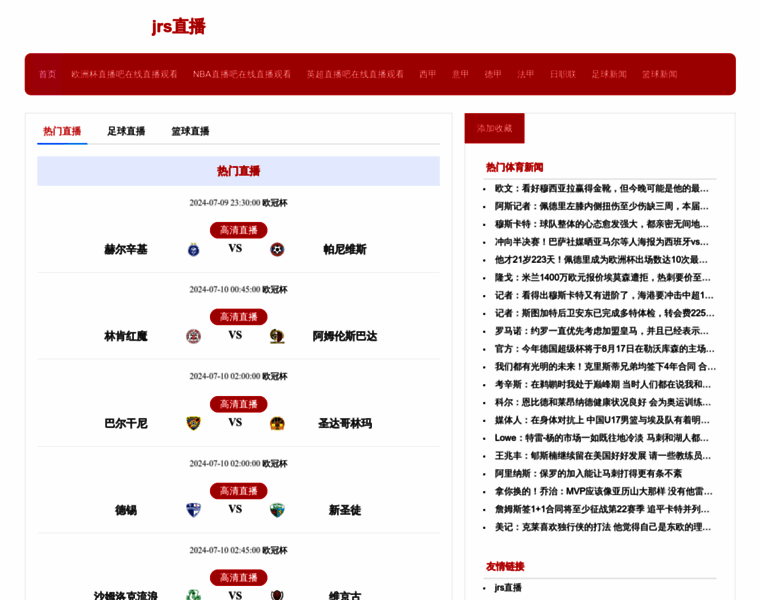The width and height of the screenshot is (760, 600).
Task: Select 西甲 in navigation bar
Action: [428, 74]
